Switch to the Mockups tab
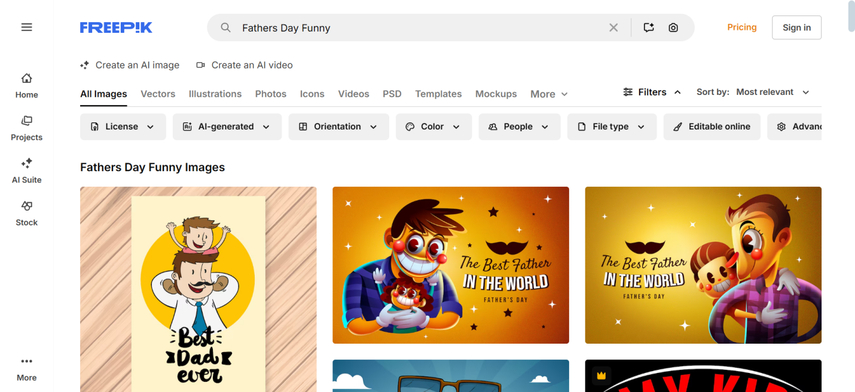 pos(496,94)
